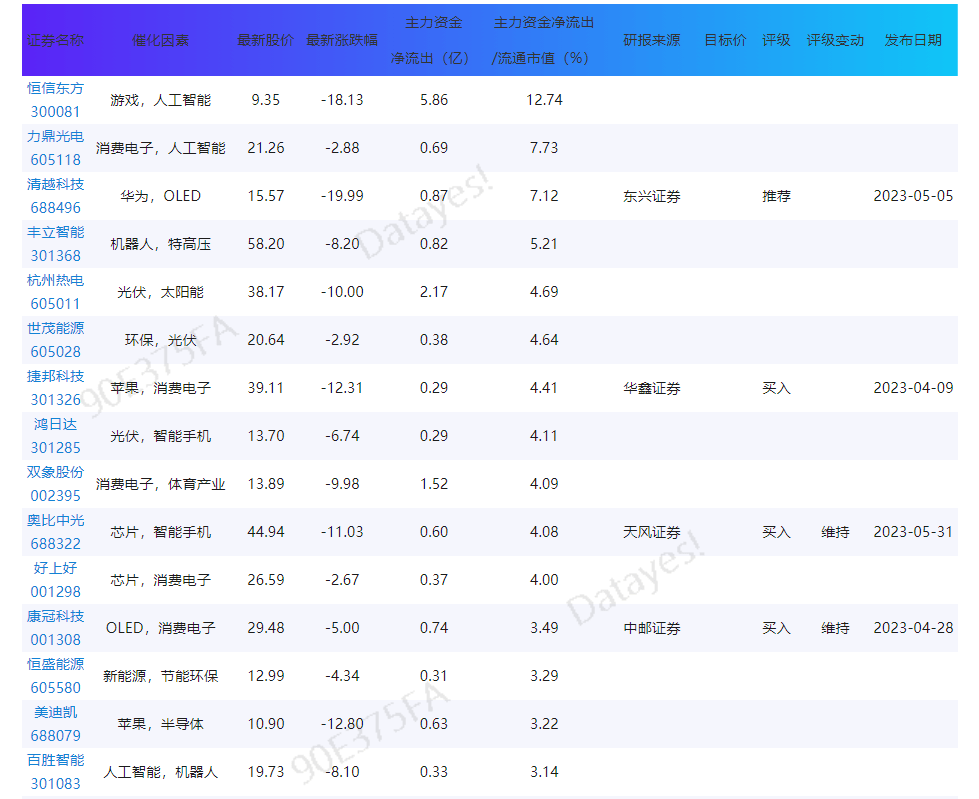Viewport: 979px width, 799px height.
Task: Select the 华为,OLED catalyst cell
Action: pos(160,197)
